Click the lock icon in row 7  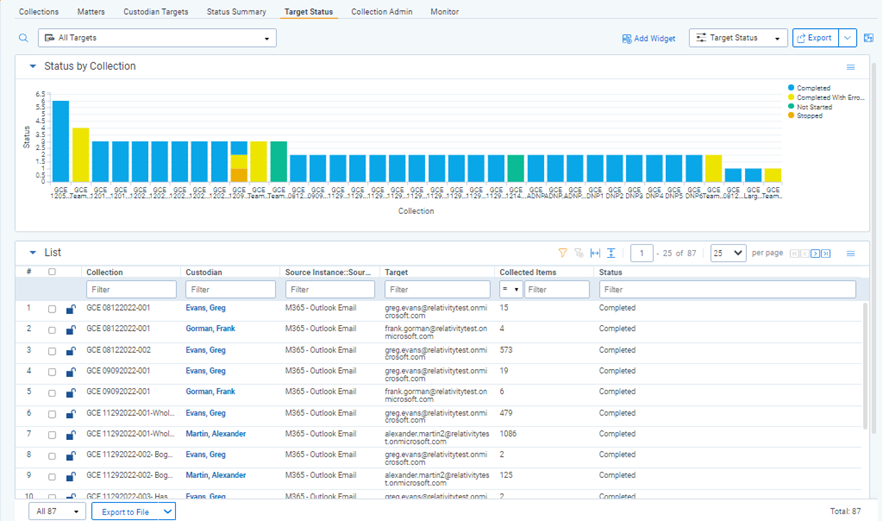[71, 435]
